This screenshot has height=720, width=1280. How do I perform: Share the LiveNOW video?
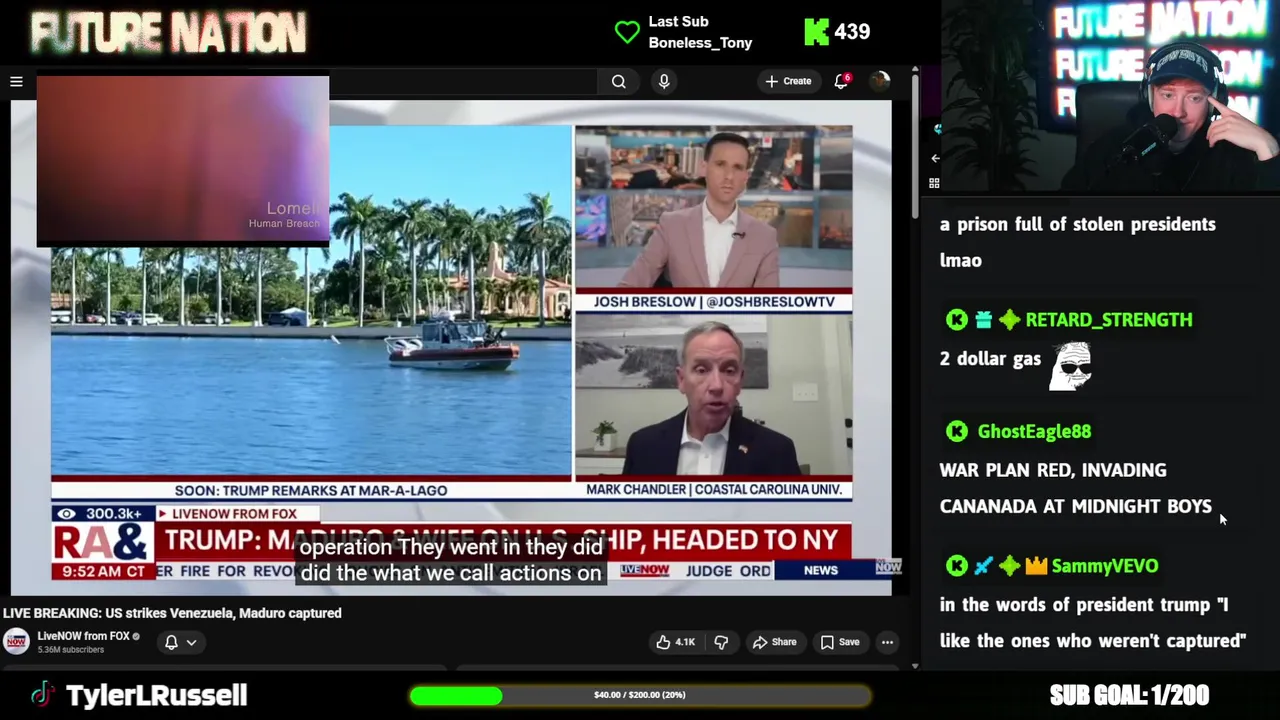pyautogui.click(x=775, y=642)
